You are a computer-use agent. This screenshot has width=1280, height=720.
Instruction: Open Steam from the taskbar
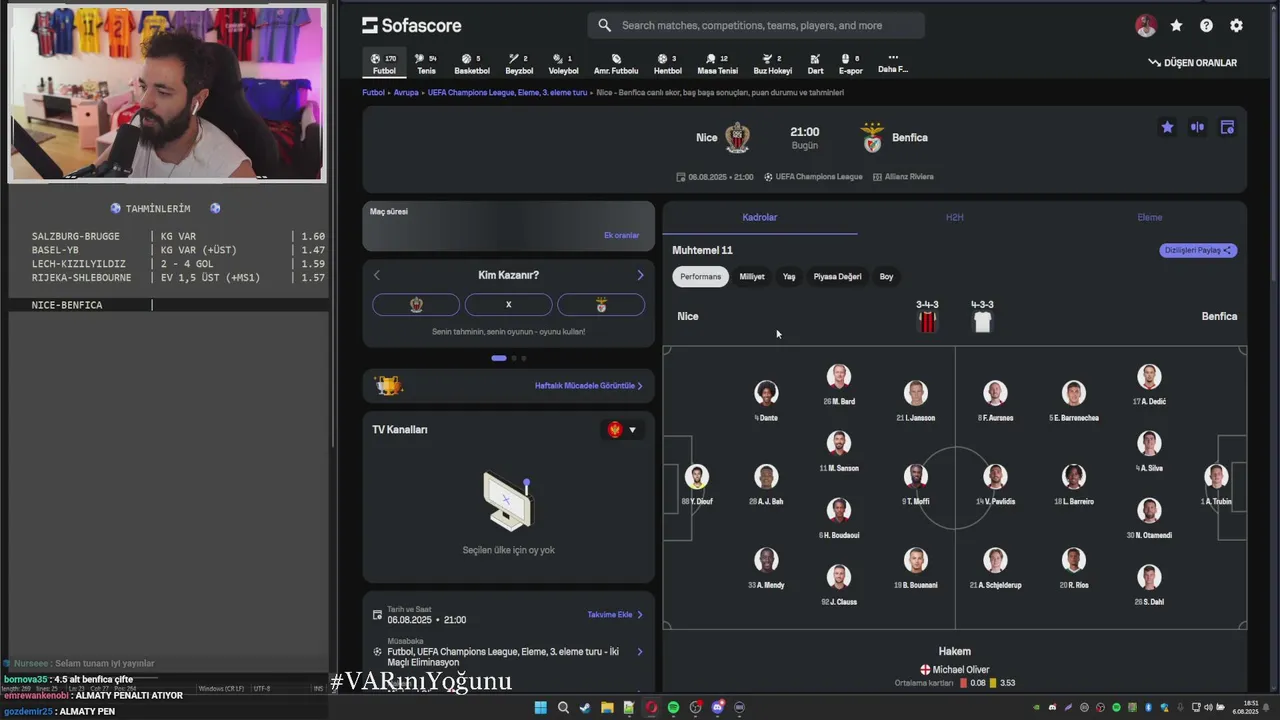pos(585,707)
